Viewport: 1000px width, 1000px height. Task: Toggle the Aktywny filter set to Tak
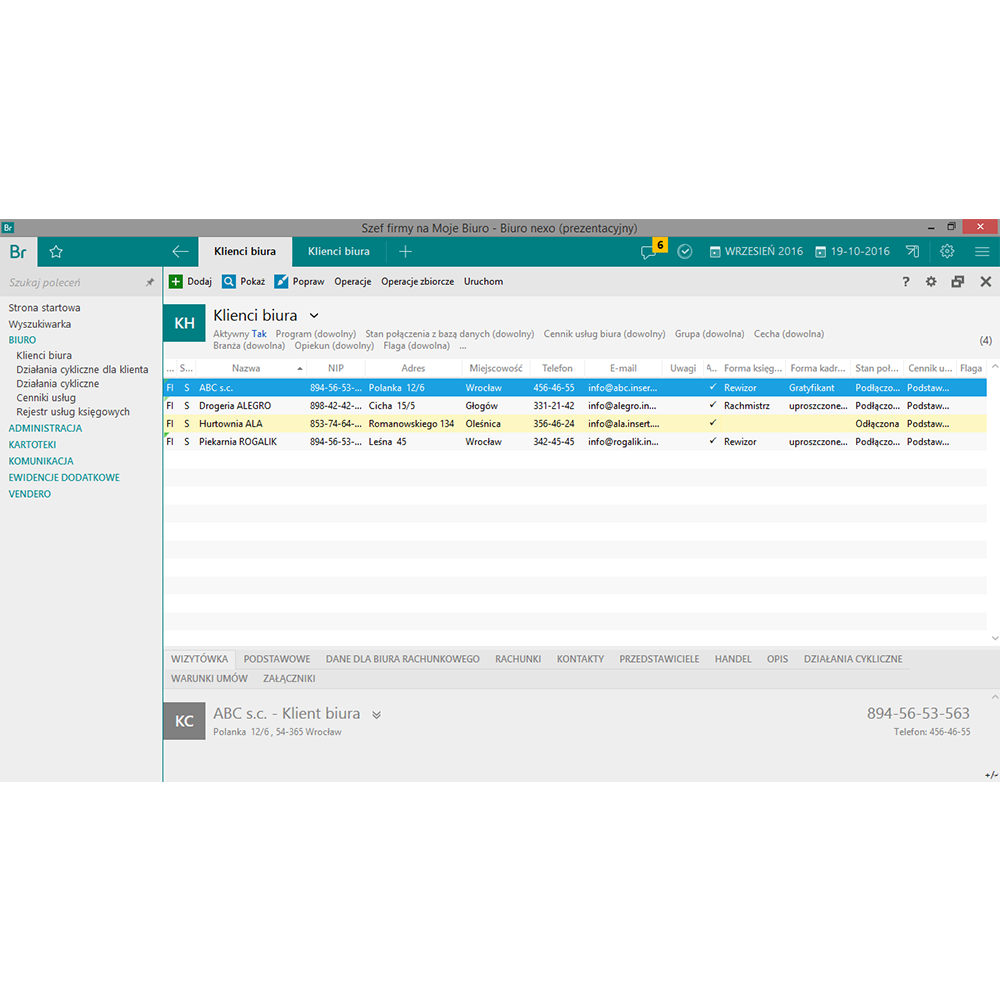(258, 334)
